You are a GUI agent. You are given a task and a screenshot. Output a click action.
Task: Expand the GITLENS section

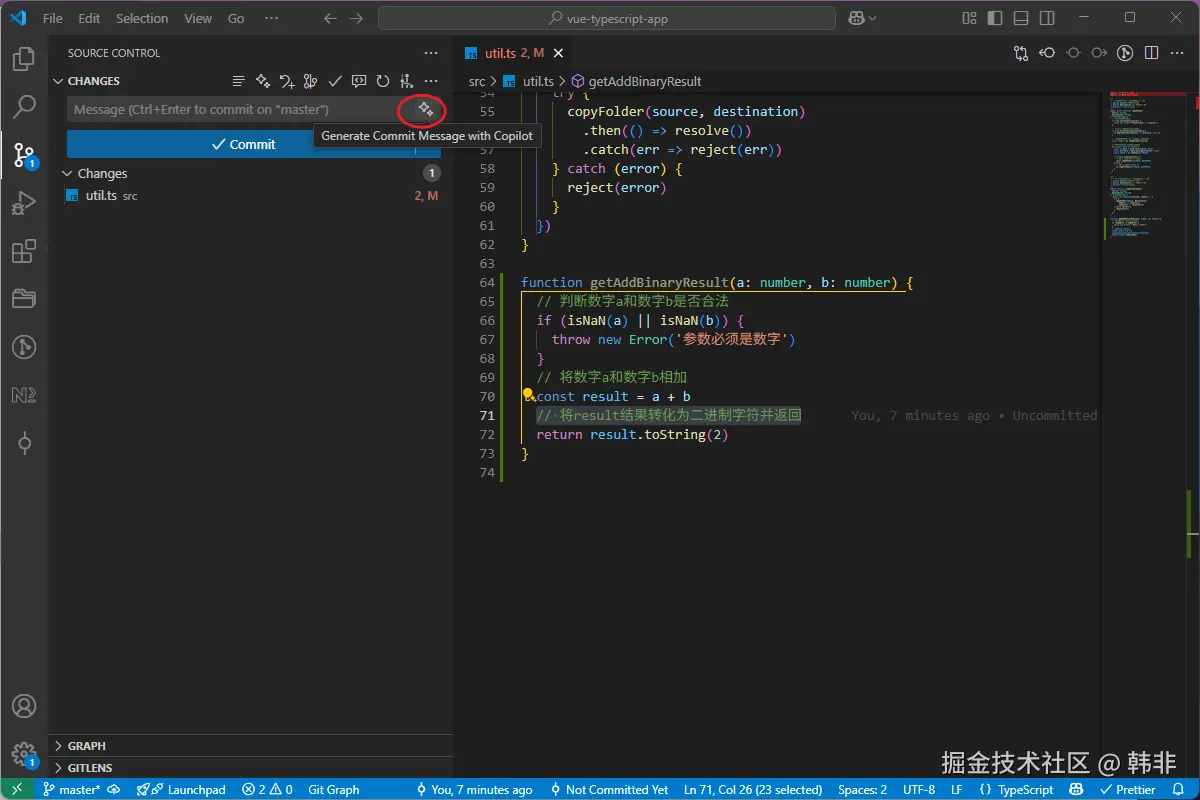tap(90, 768)
